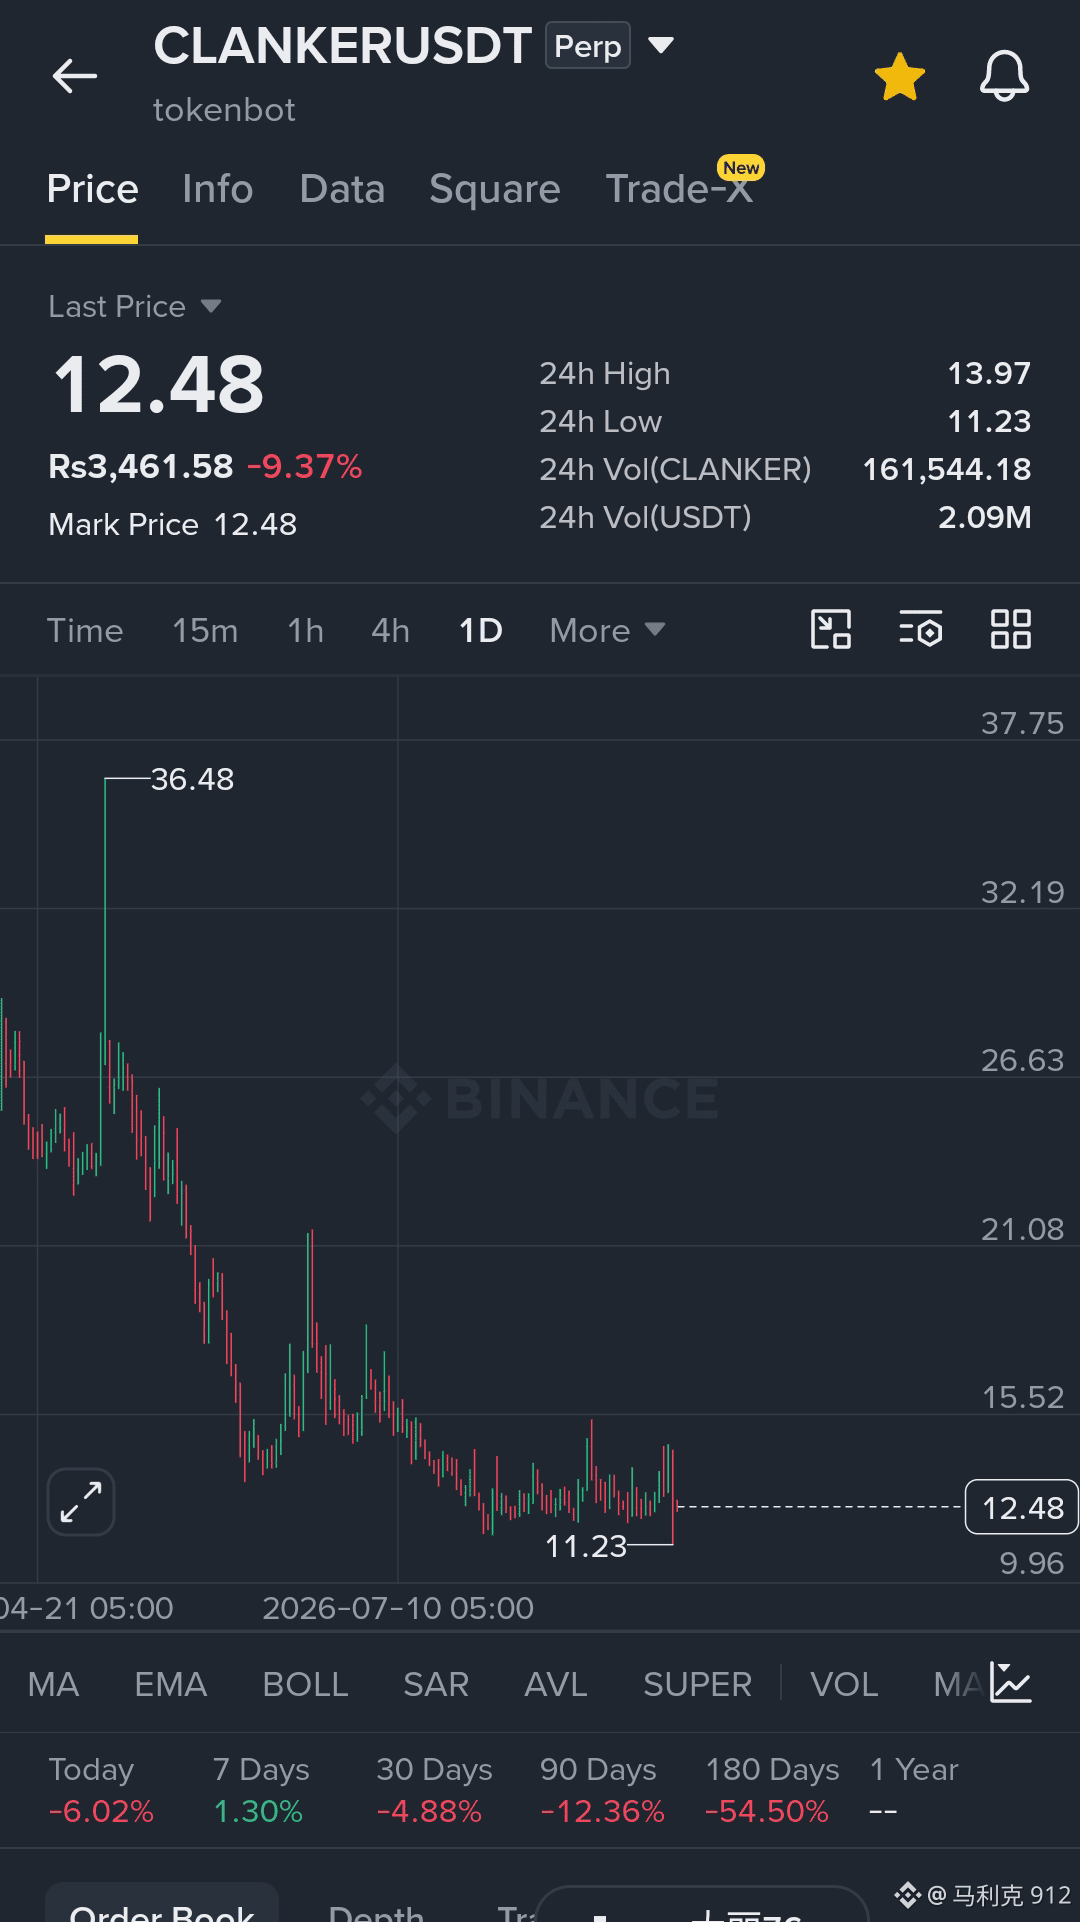
Task: Select the 4h timeframe
Action: point(390,631)
